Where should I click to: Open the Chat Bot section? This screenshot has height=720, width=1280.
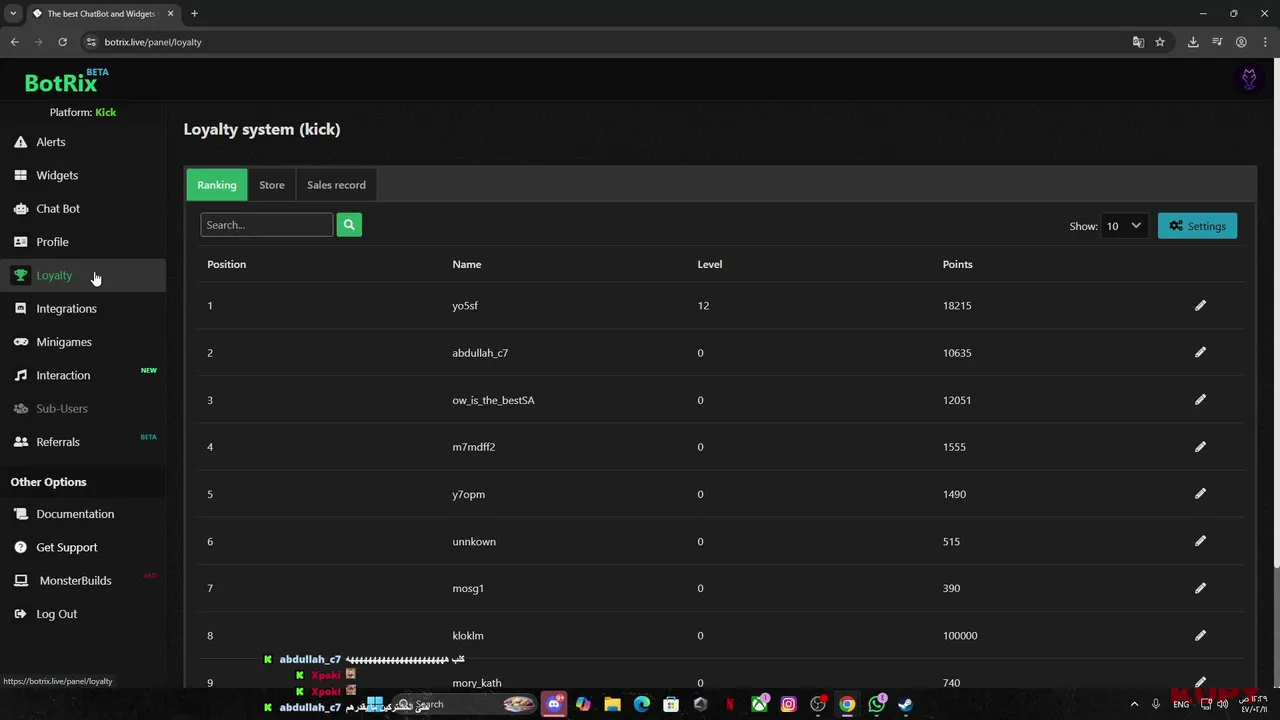coord(57,208)
